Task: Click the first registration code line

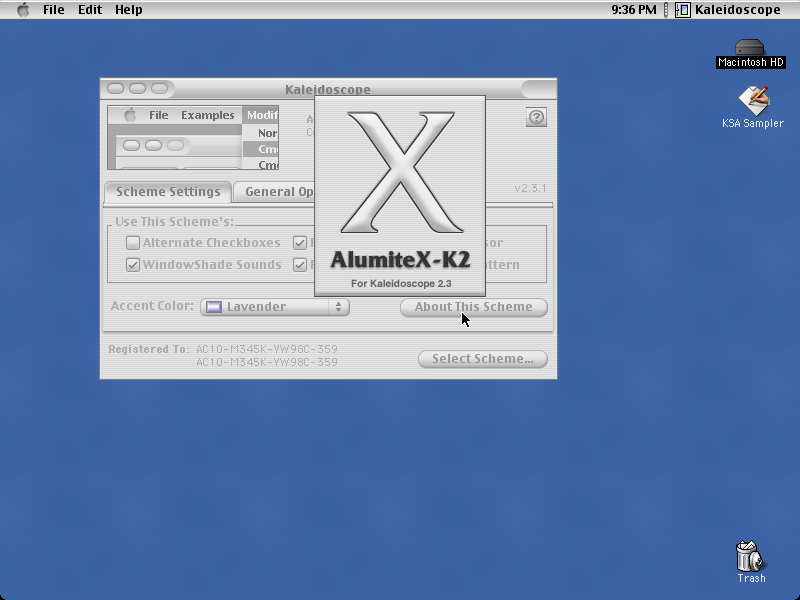Action: click(267, 349)
